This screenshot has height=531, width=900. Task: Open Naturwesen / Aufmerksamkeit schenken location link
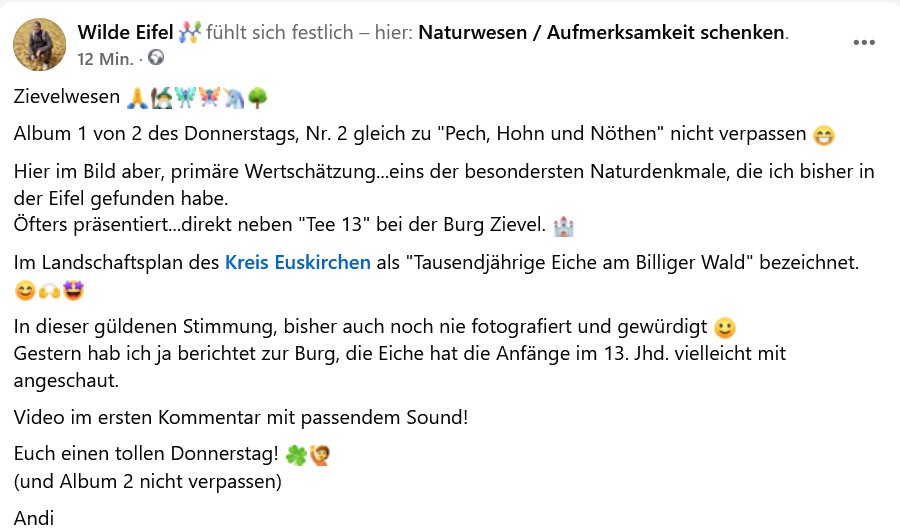pyautogui.click(x=601, y=32)
